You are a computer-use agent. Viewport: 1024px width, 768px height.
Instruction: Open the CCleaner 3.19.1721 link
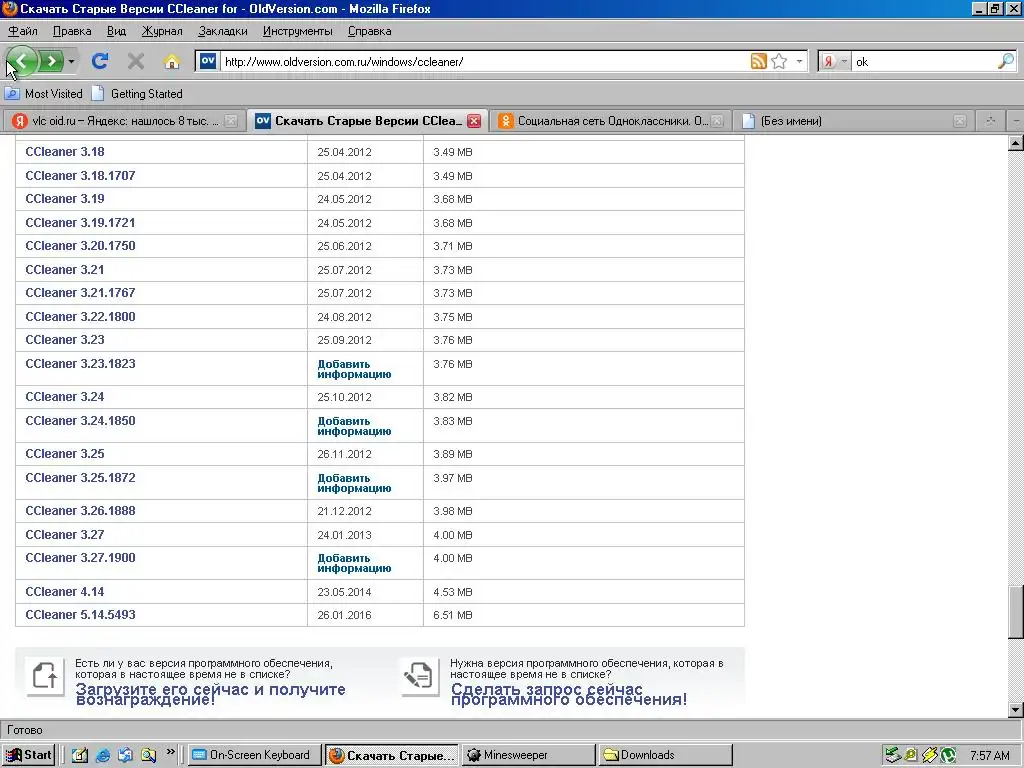[x=80, y=223]
